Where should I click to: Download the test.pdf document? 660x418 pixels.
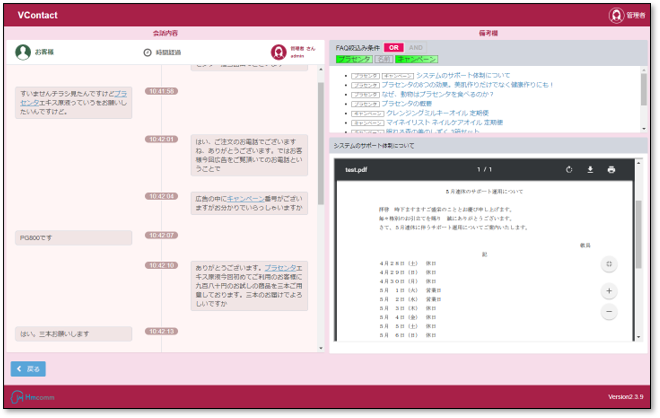coord(590,170)
